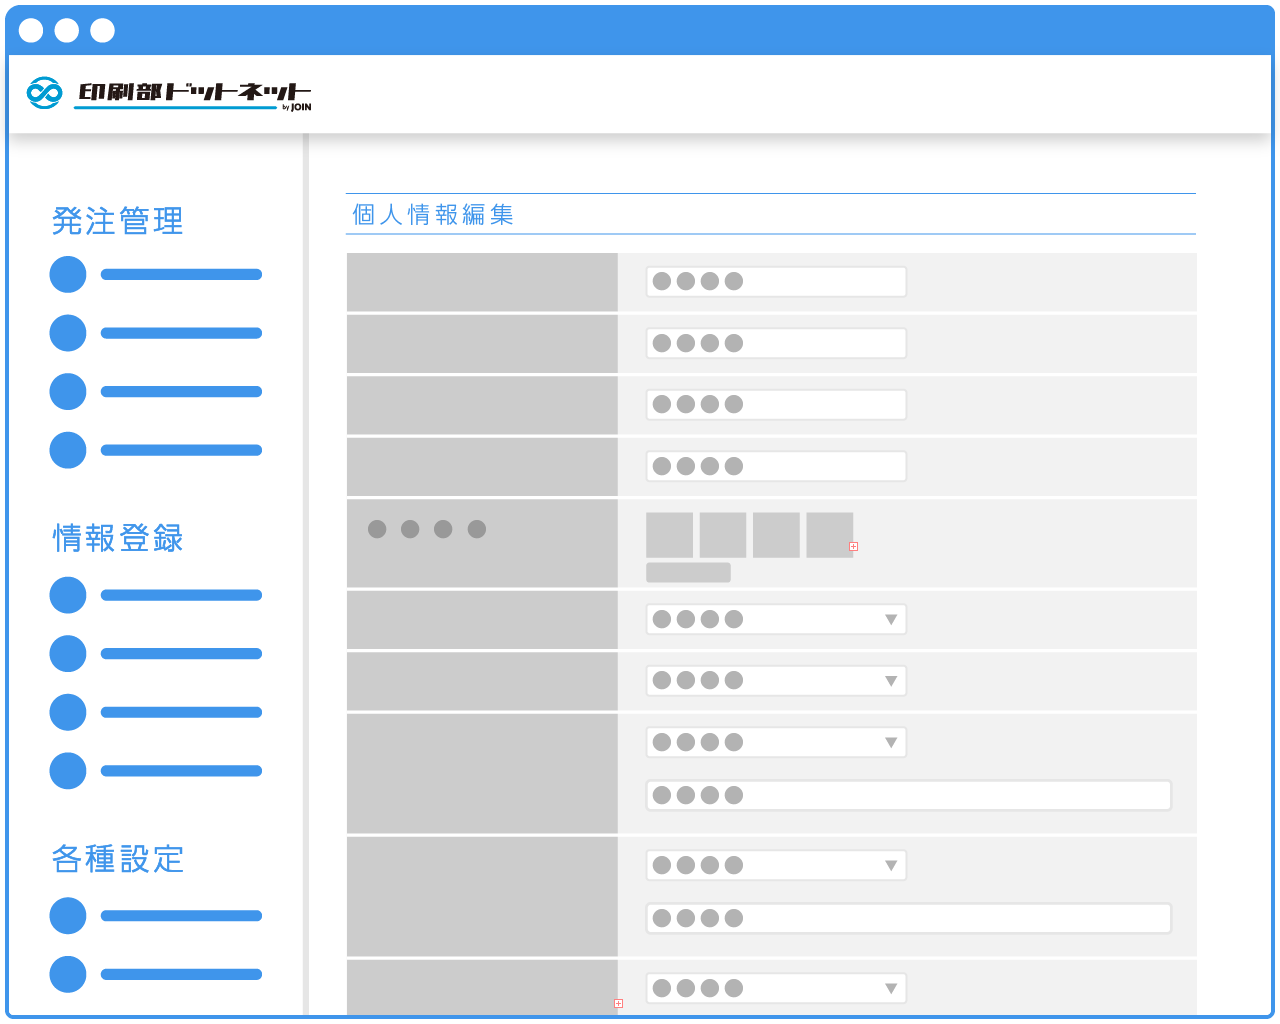Select the third gray thumbnail box
Viewport: 1280px width, 1024px height.
tap(776, 535)
